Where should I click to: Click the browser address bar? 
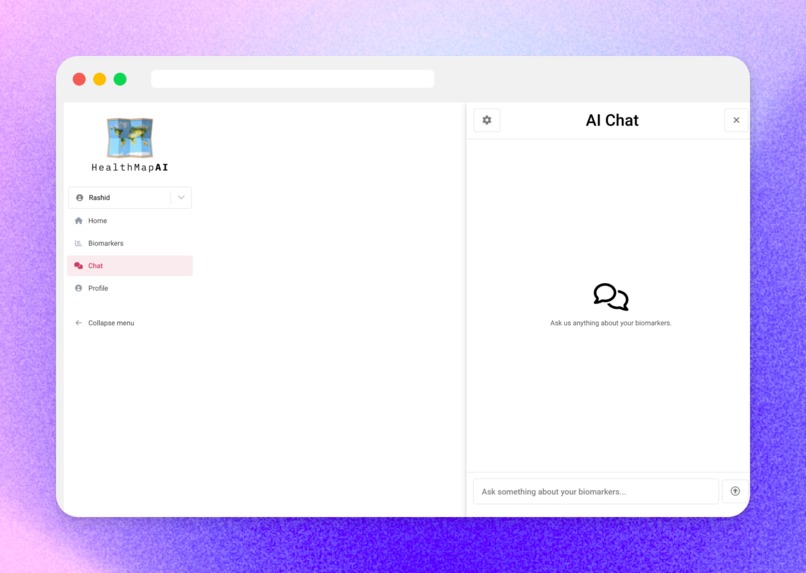click(292, 79)
